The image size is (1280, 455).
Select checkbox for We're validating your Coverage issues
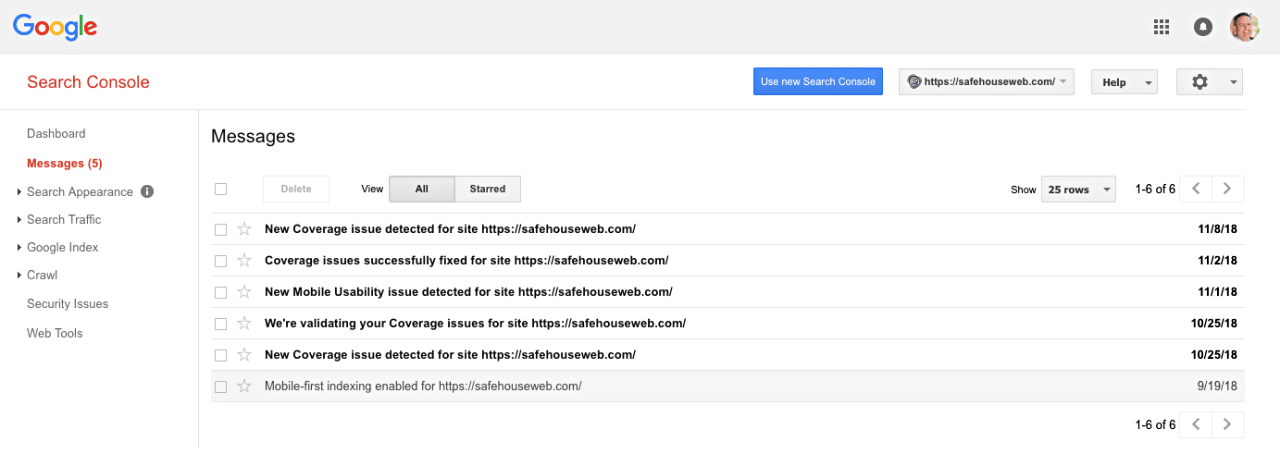pos(221,324)
